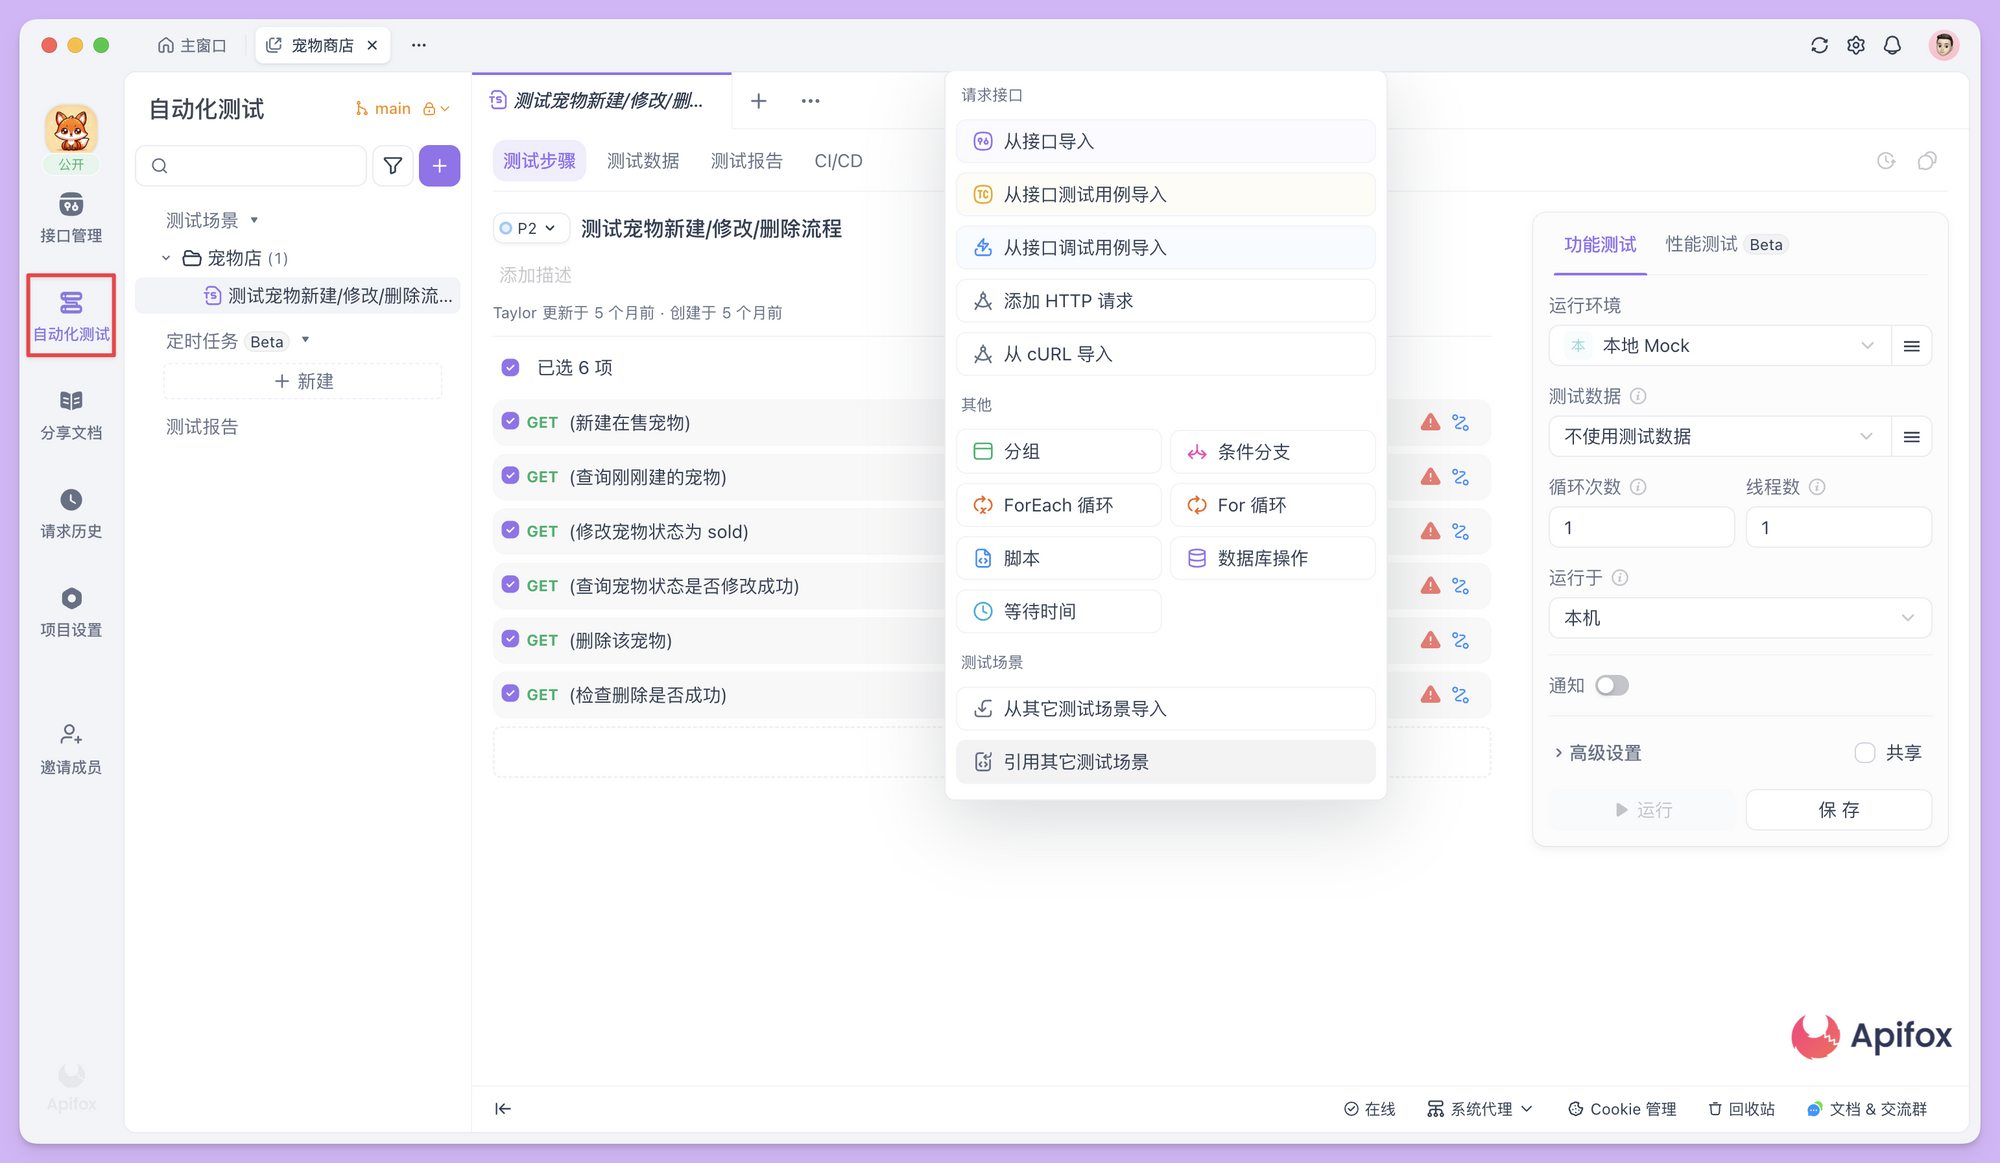This screenshot has width=2000, height=1163.
Task: Click 新建 under 定时任务
Action: pyautogui.click(x=301, y=380)
